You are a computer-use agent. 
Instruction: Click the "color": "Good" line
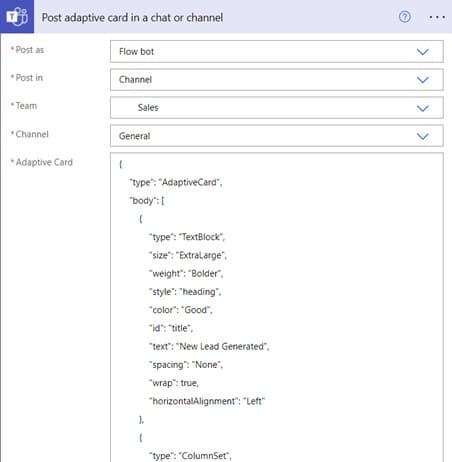pos(181,310)
